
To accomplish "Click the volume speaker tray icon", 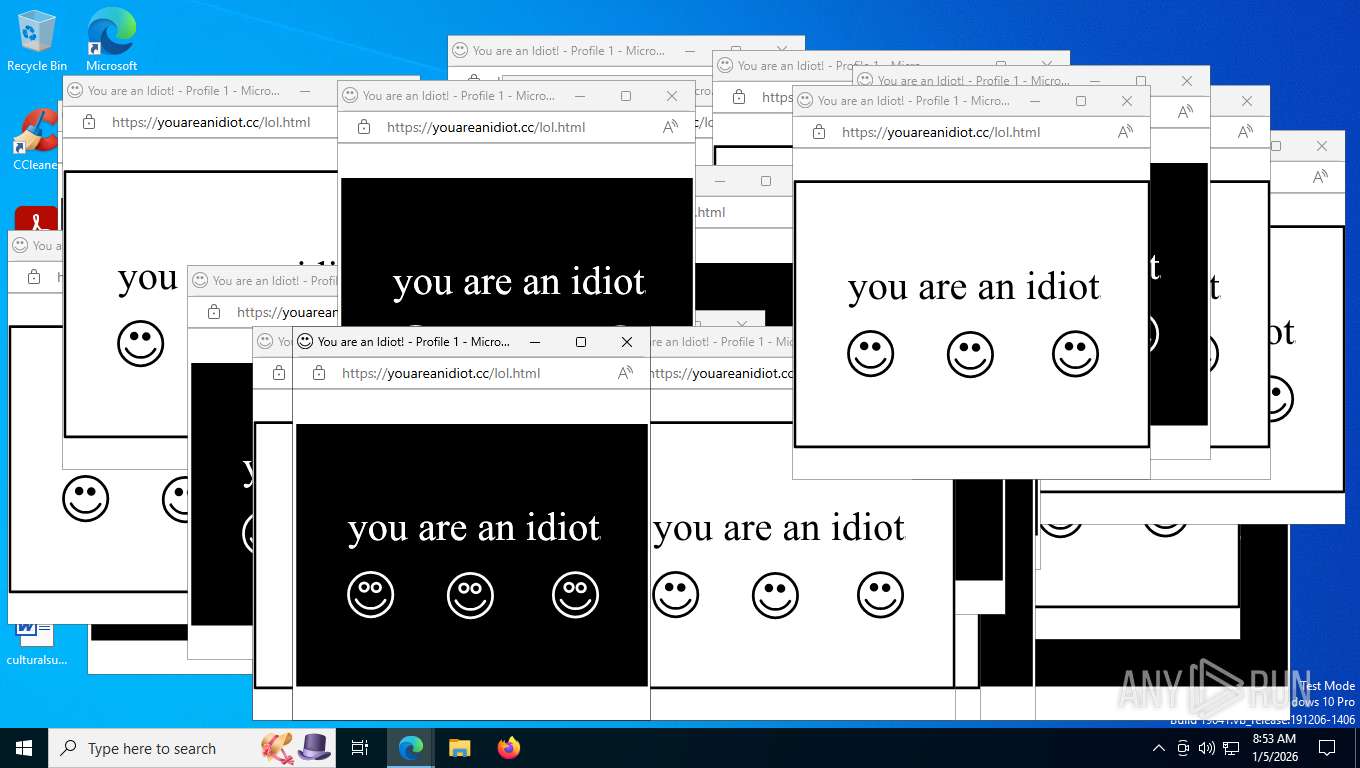I will point(1207,748).
